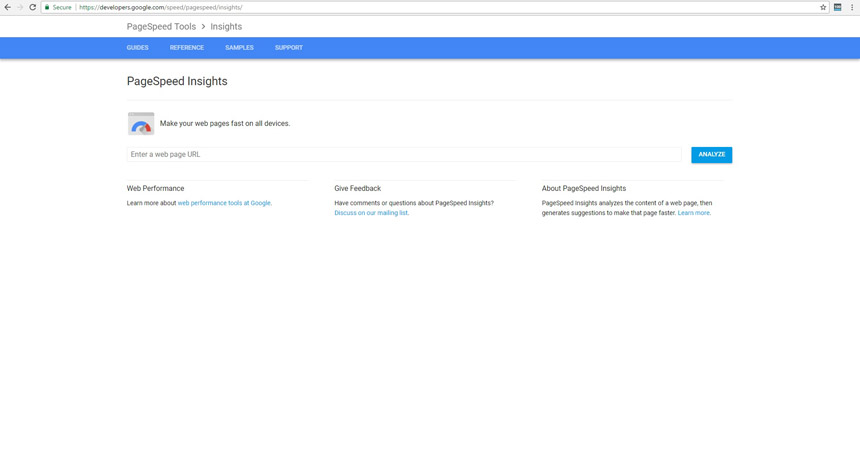Bookmark this page with the star icon
The height and width of the screenshot is (470, 860).
(x=823, y=7)
